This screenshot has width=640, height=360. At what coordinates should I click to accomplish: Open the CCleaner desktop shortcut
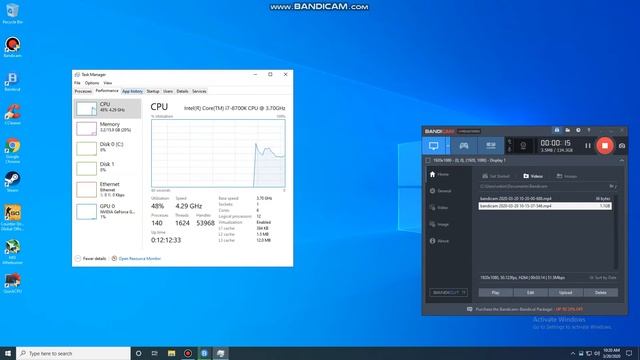point(12,115)
